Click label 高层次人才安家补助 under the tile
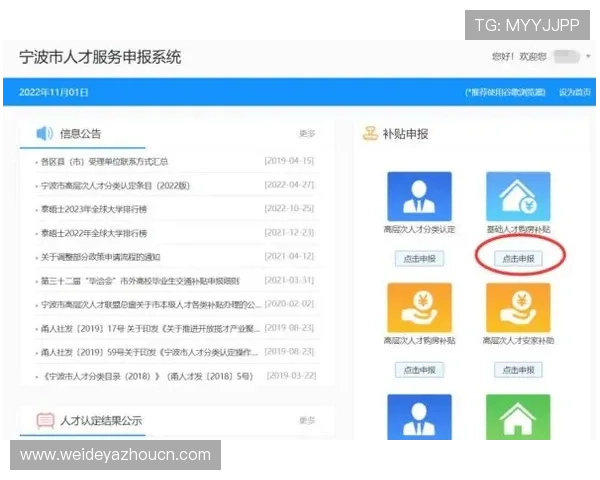The image size is (600, 480). [518, 340]
